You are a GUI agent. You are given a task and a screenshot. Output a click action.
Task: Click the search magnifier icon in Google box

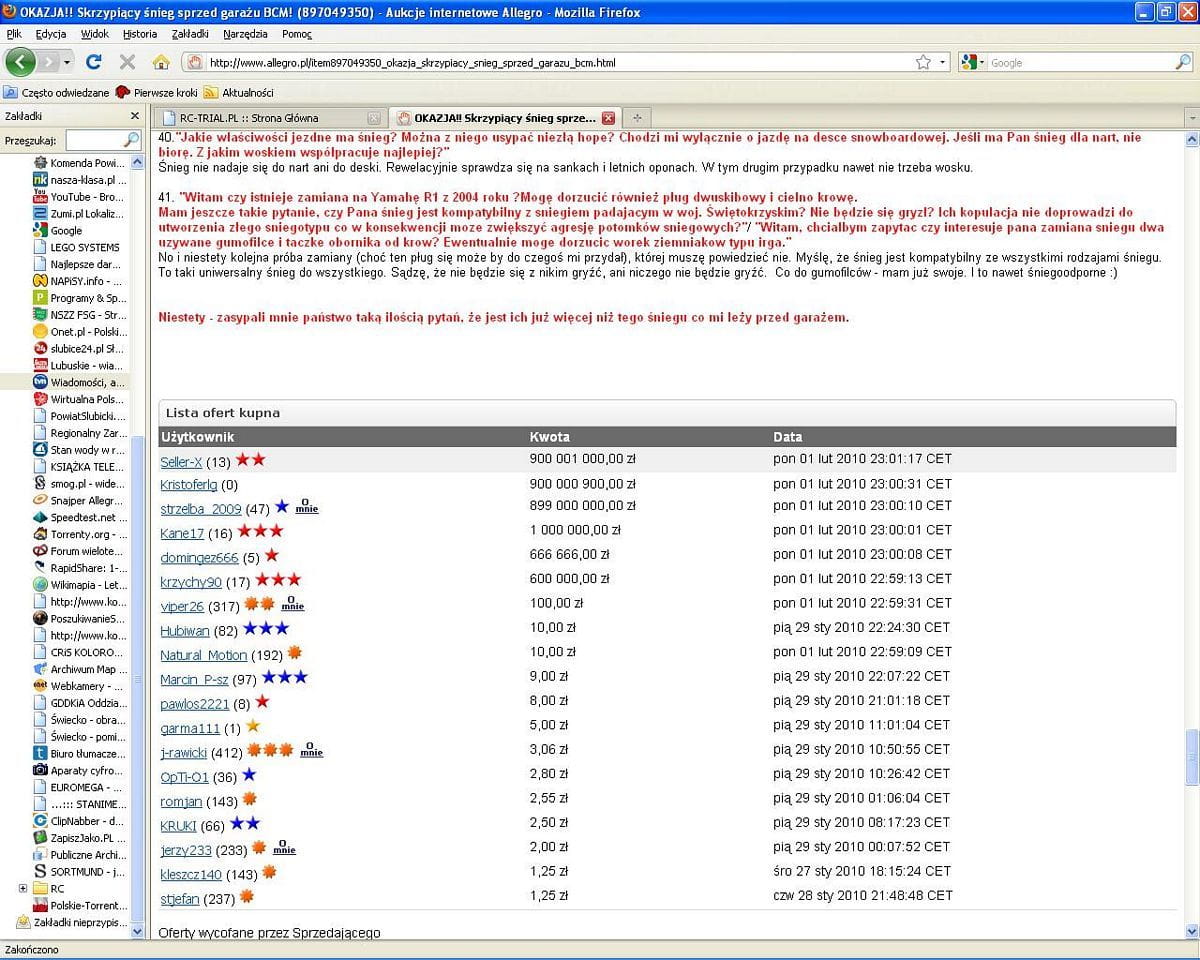[1182, 62]
